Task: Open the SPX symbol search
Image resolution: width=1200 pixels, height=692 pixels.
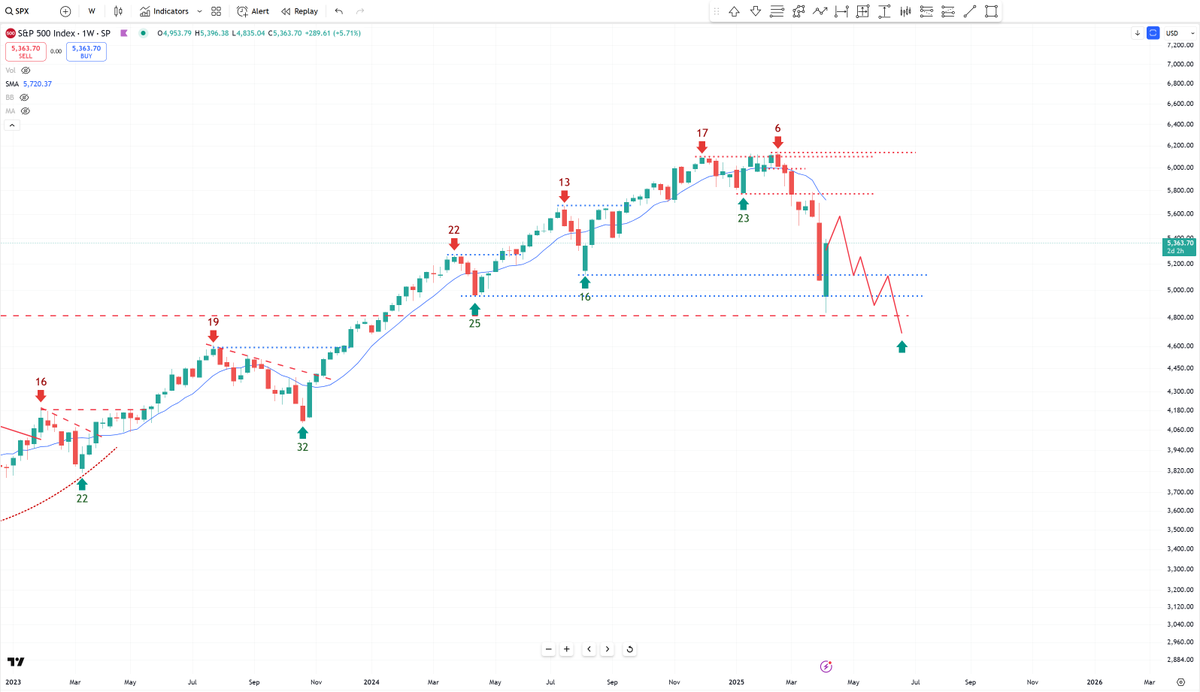Action: [18, 11]
